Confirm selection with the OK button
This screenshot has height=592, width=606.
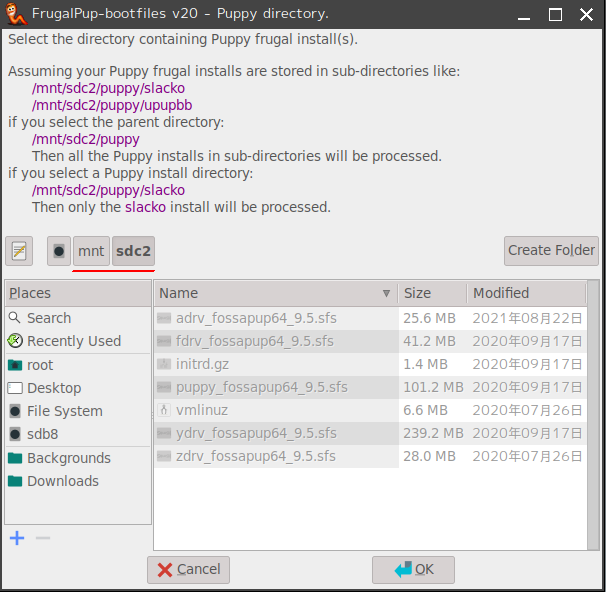coord(413,569)
